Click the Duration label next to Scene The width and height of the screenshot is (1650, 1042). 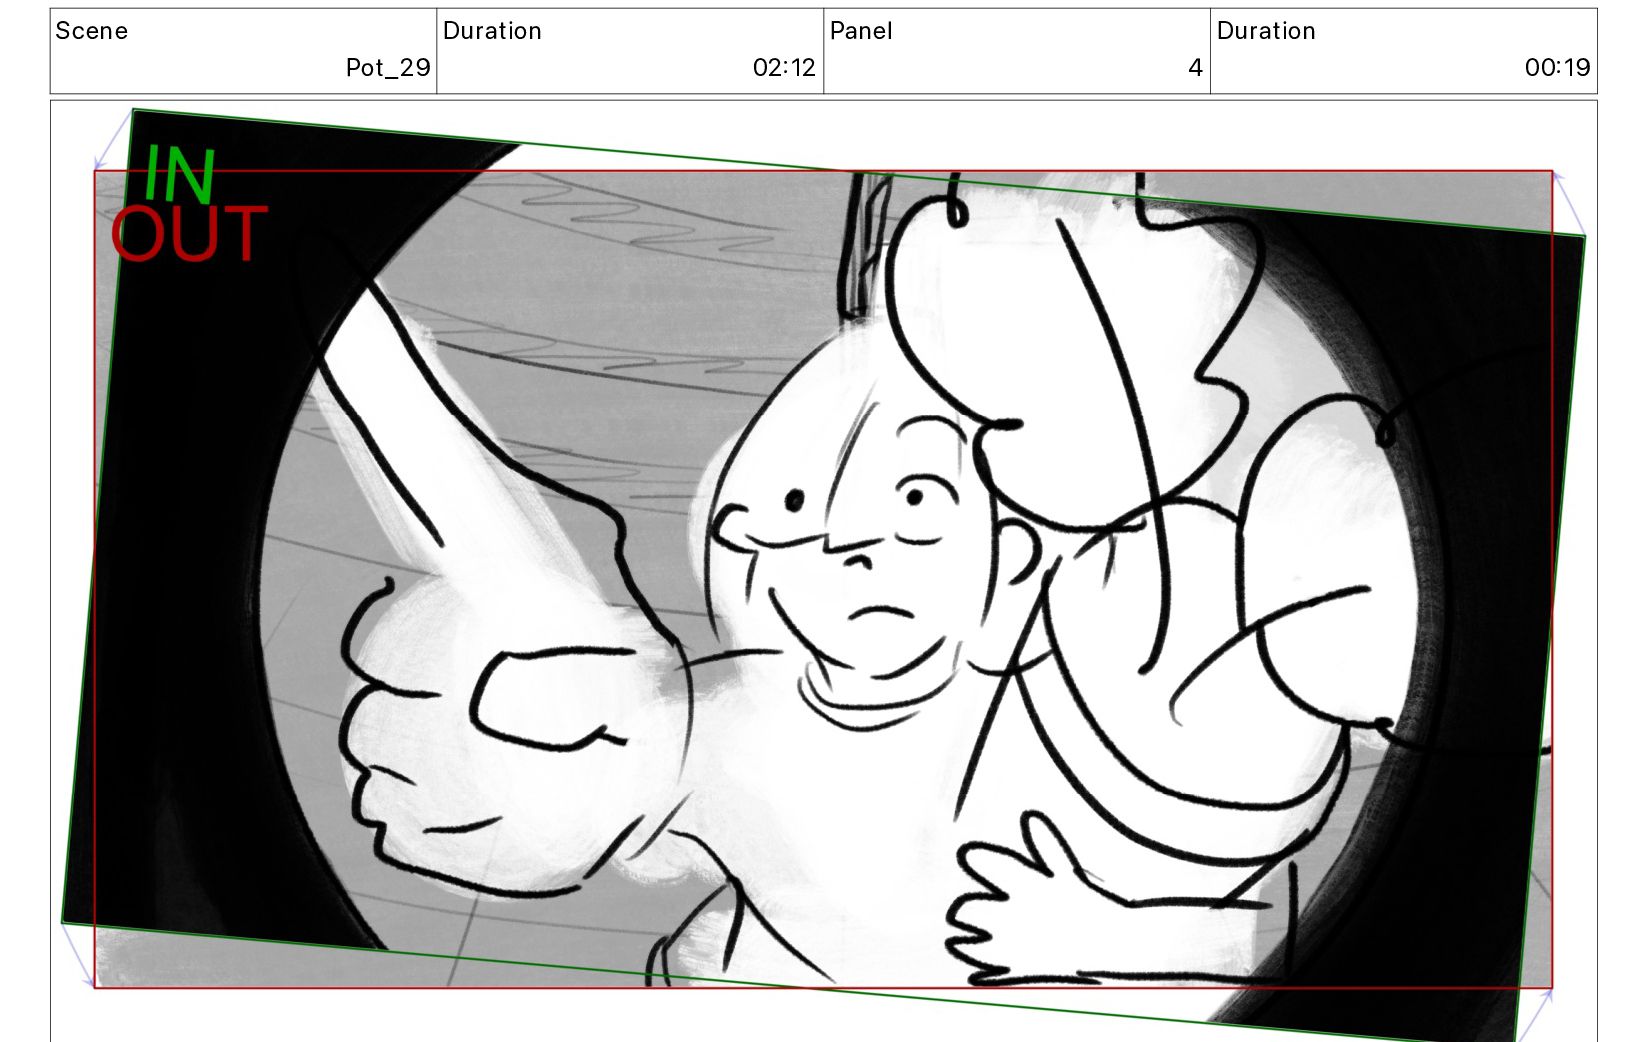[492, 31]
